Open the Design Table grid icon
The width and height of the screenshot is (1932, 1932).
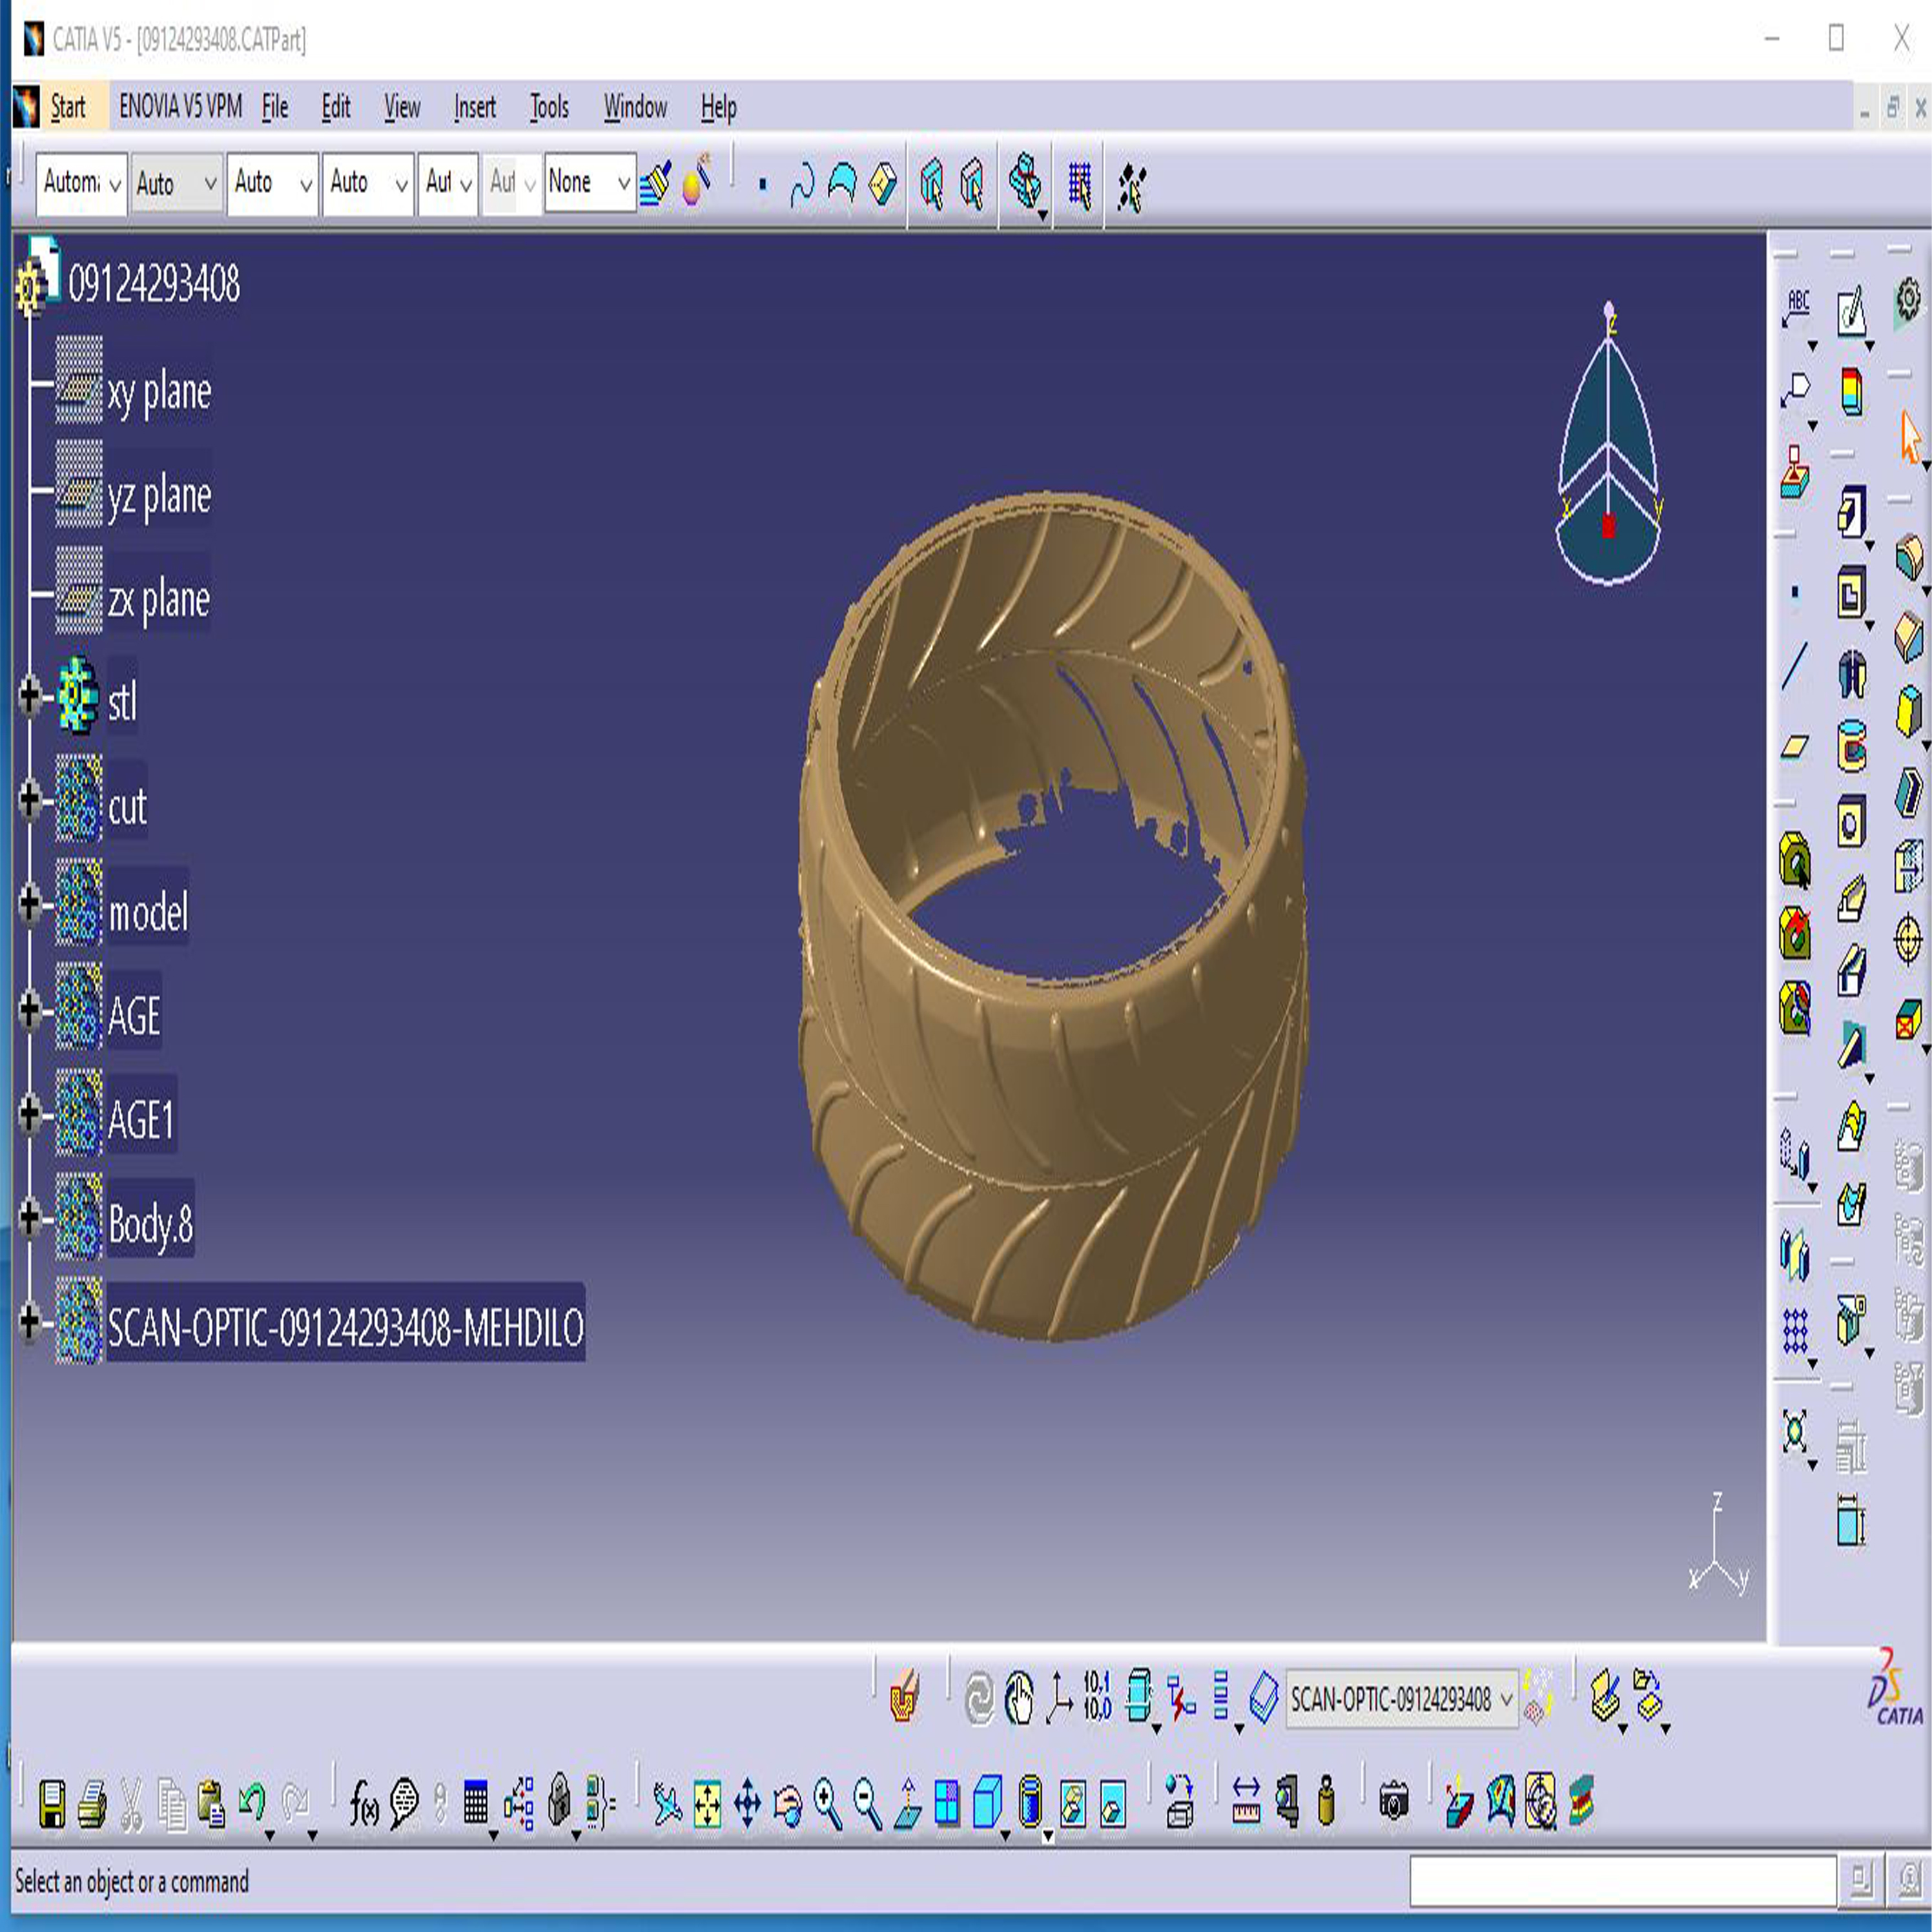click(x=476, y=1804)
